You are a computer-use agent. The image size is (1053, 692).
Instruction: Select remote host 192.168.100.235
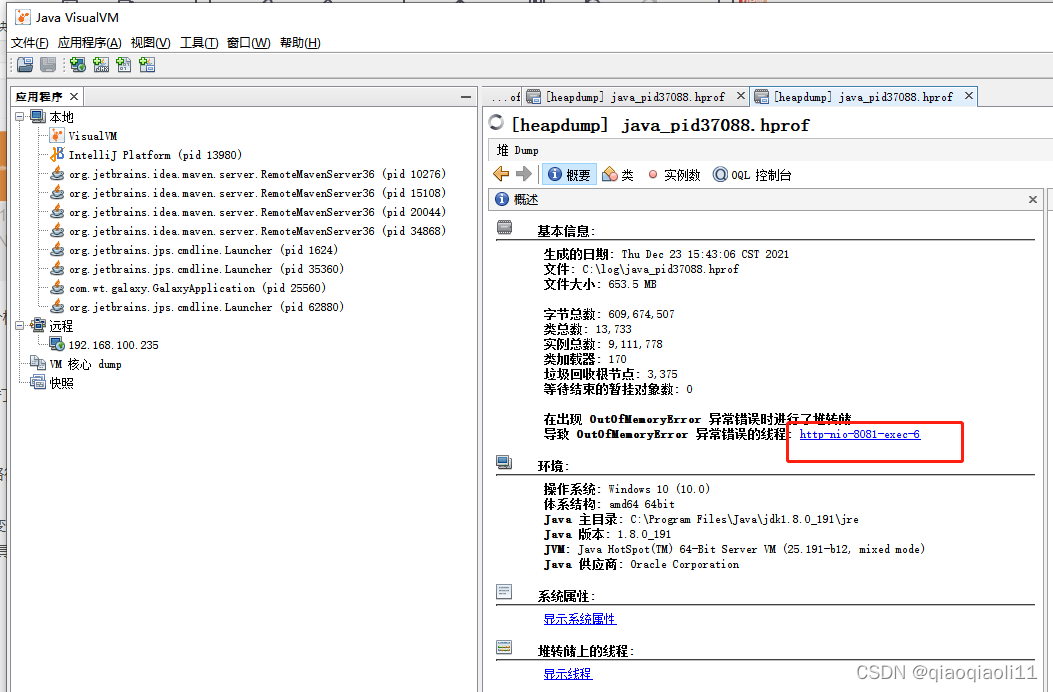[x=113, y=345]
